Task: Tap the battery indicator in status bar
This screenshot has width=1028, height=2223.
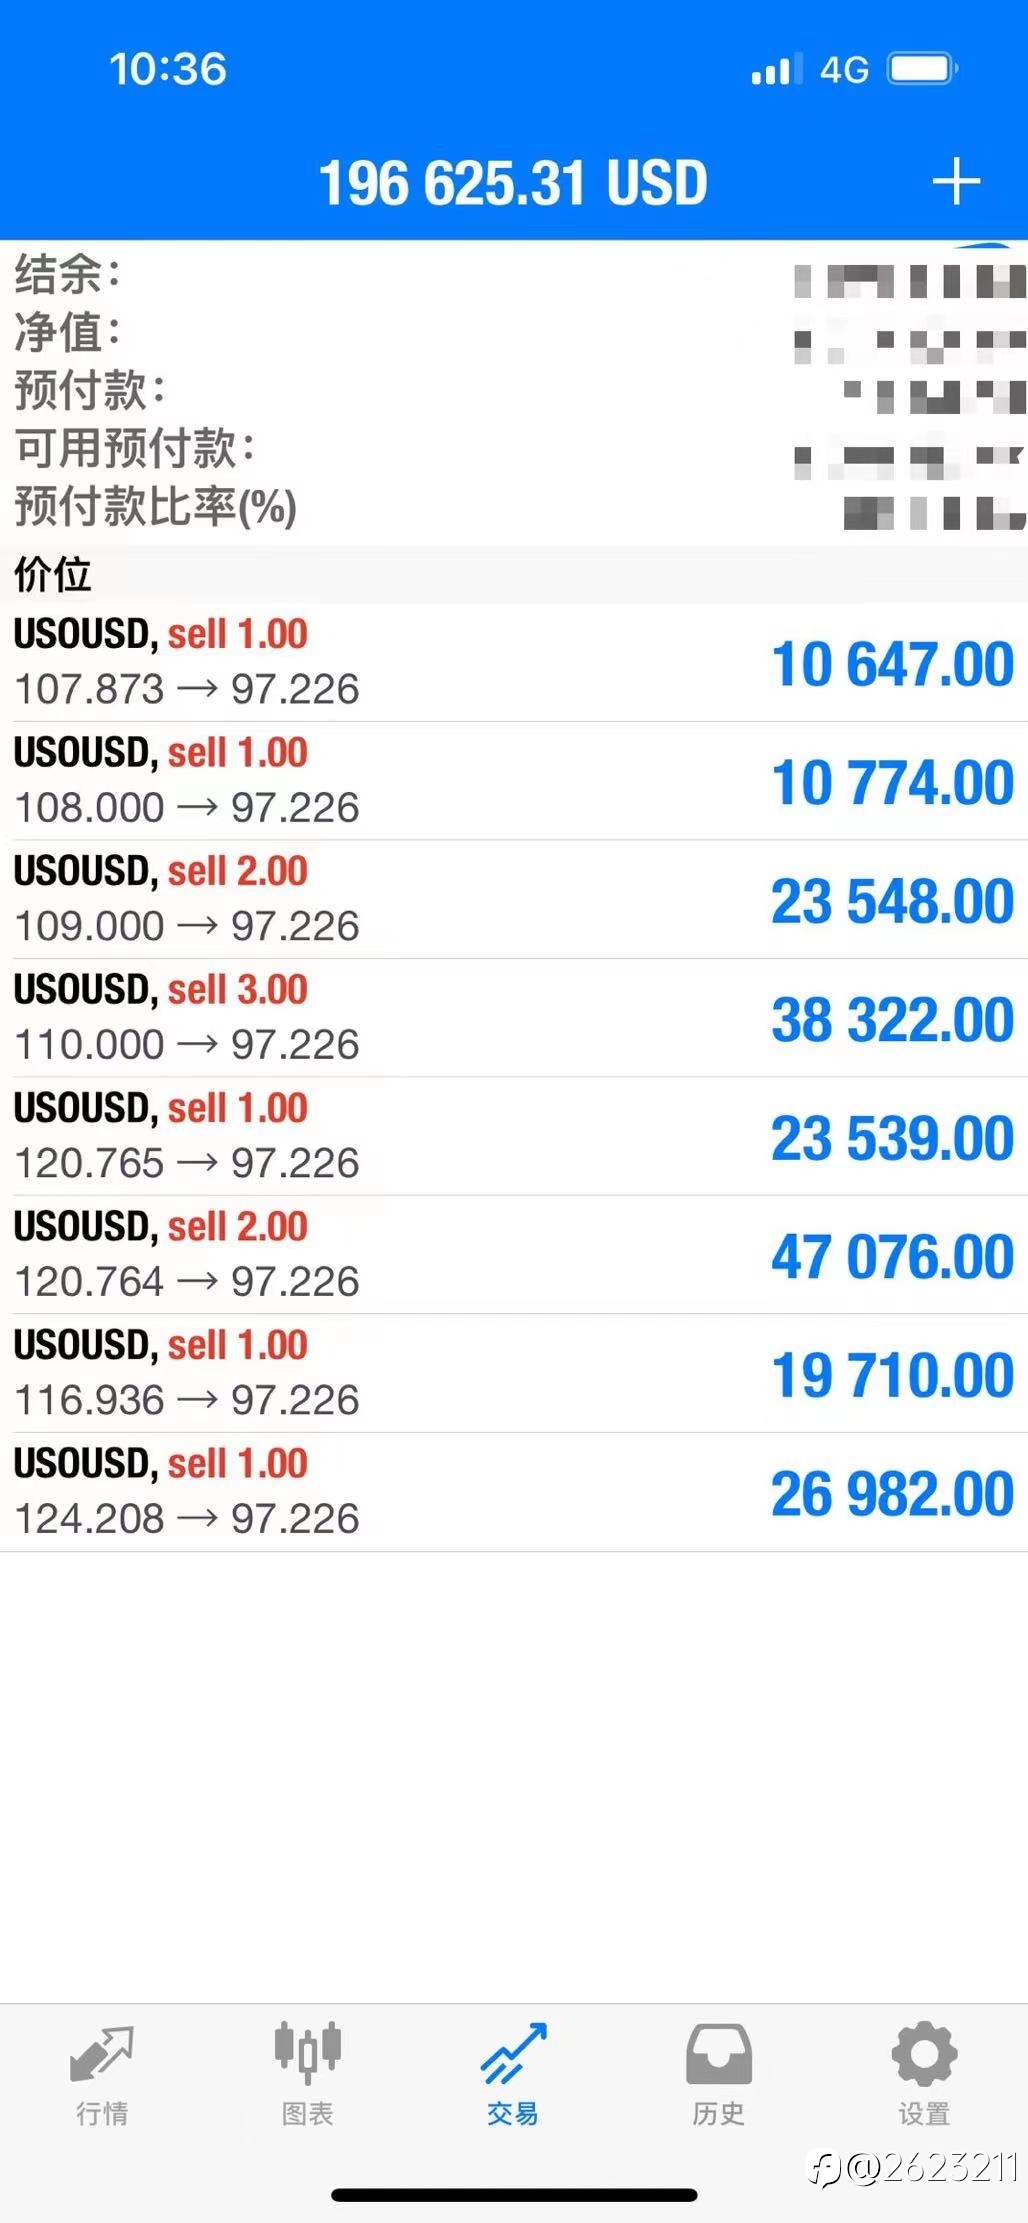Action: [x=923, y=69]
